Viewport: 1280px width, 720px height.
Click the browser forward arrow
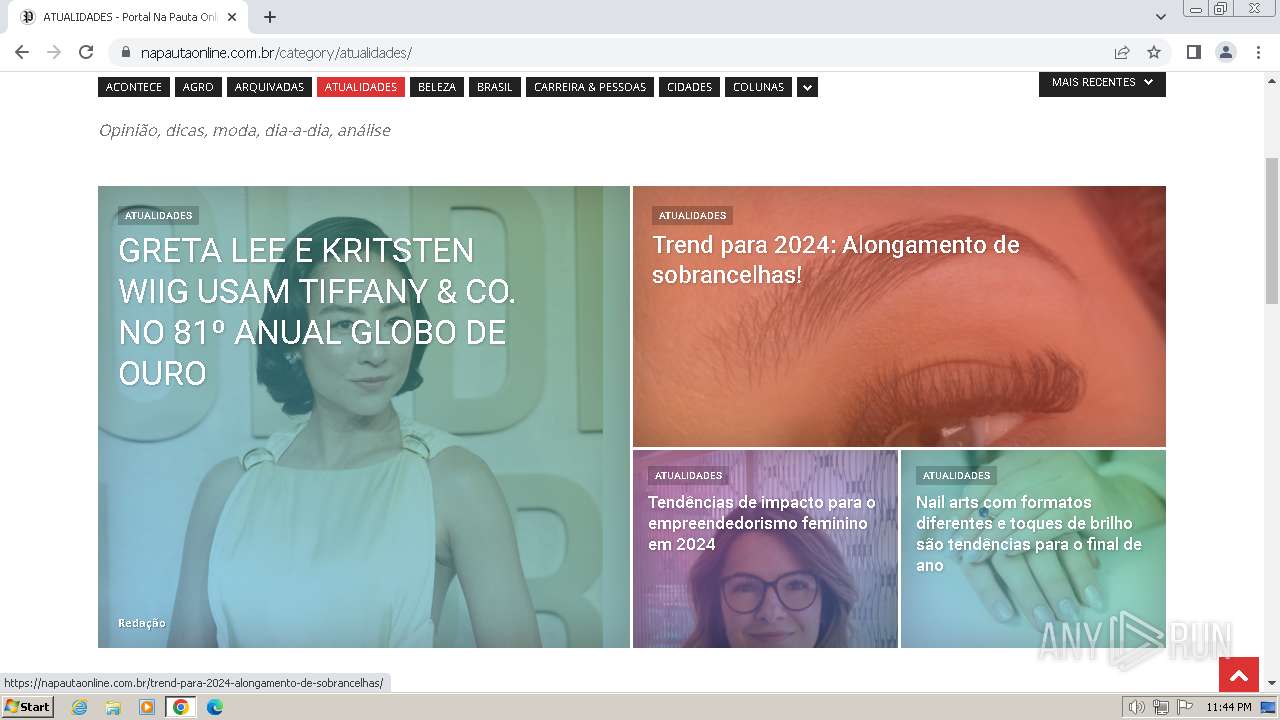point(54,52)
